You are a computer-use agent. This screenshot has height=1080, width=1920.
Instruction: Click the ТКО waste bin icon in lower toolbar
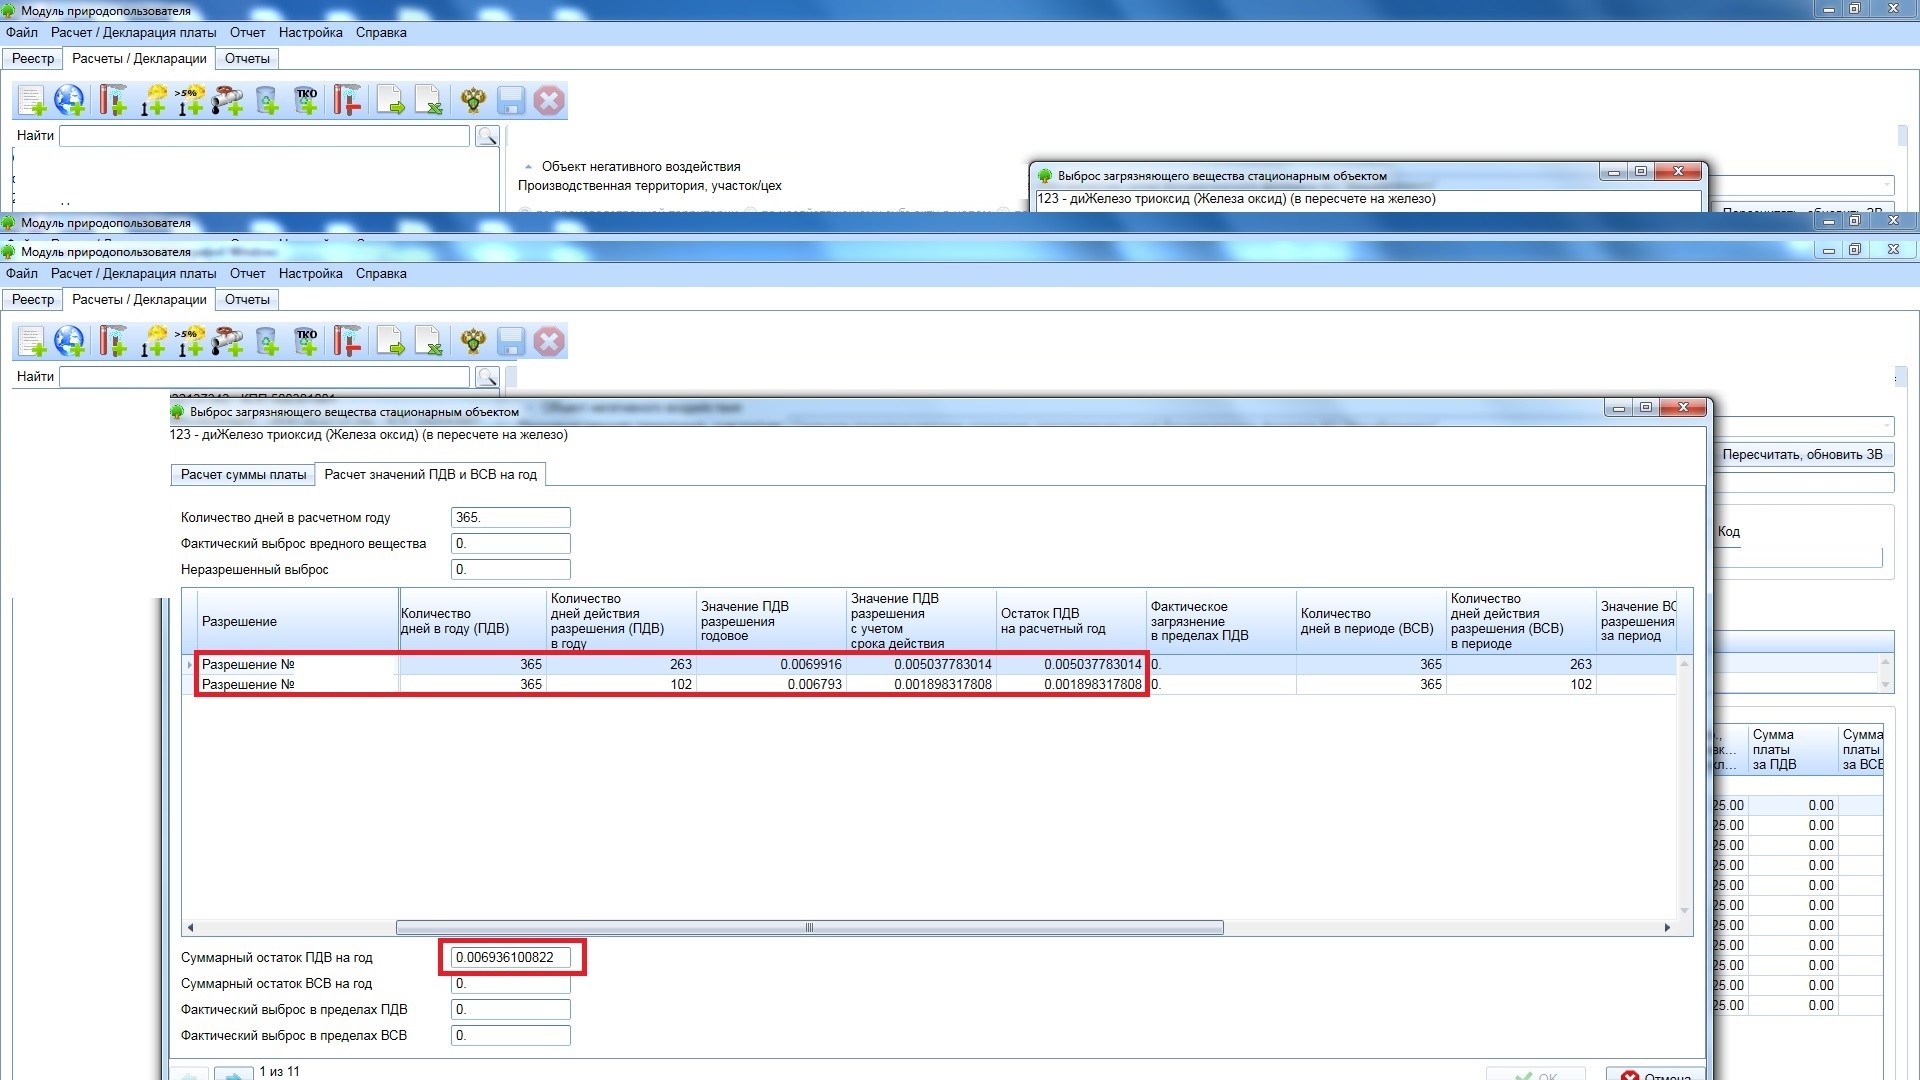(306, 342)
